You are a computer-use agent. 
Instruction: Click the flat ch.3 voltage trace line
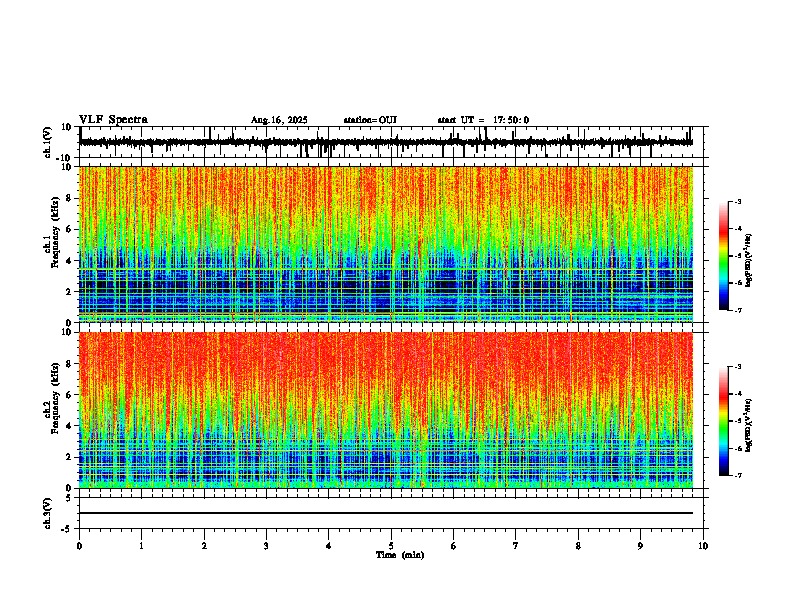386,513
